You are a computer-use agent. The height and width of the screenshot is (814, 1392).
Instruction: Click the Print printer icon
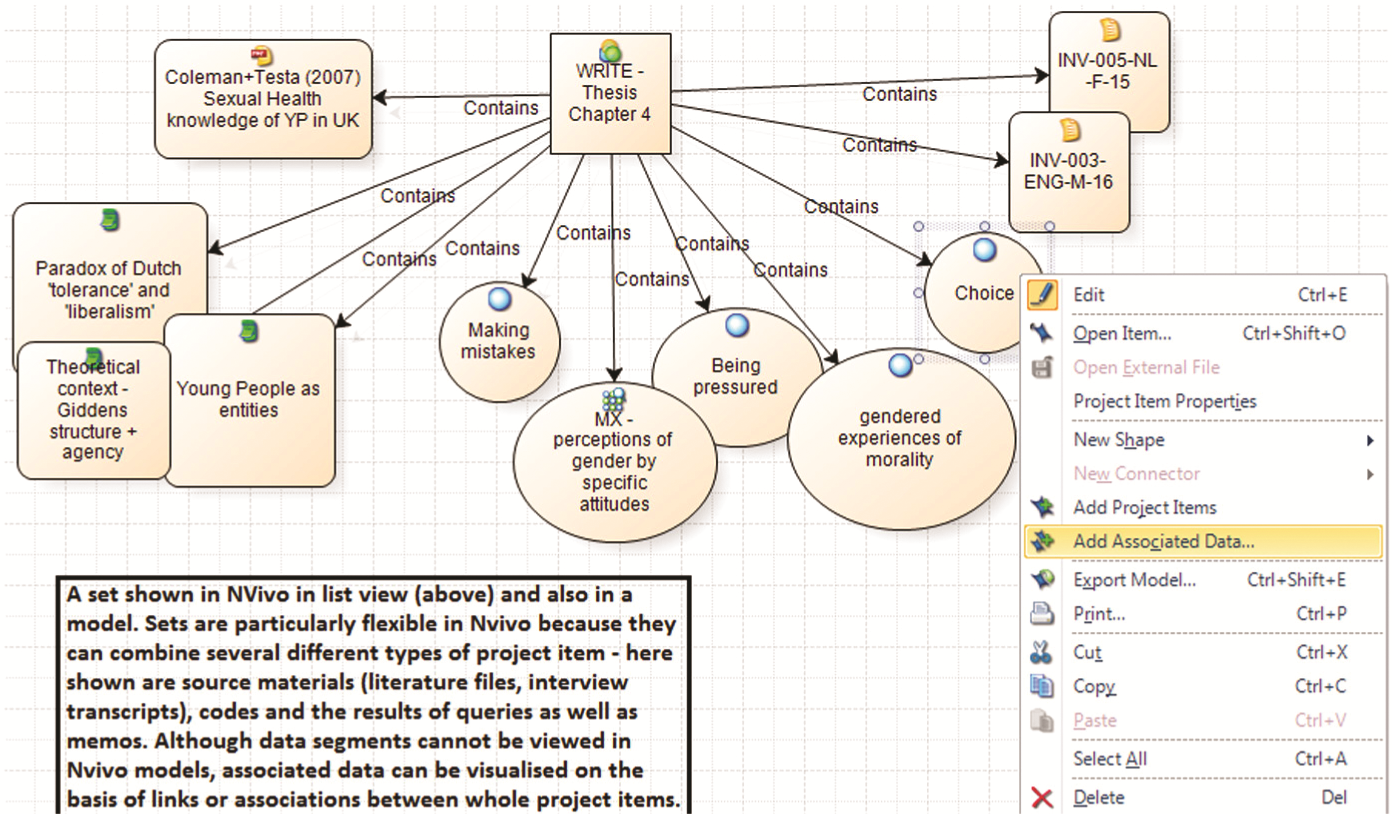(1042, 614)
